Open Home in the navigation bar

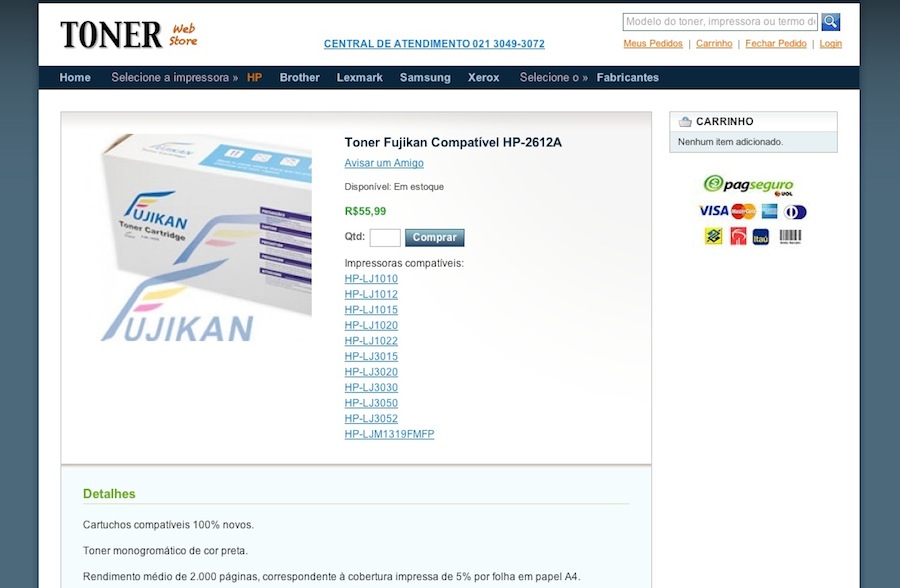click(x=75, y=78)
